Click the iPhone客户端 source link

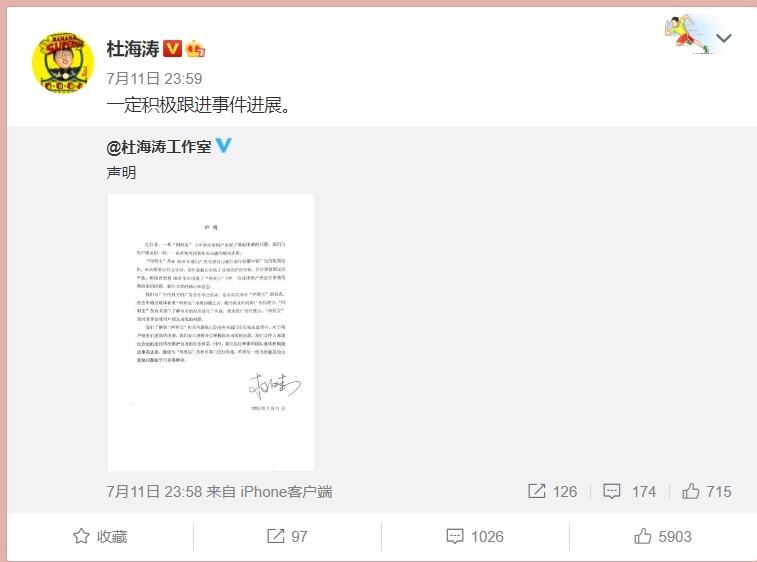click(x=286, y=492)
